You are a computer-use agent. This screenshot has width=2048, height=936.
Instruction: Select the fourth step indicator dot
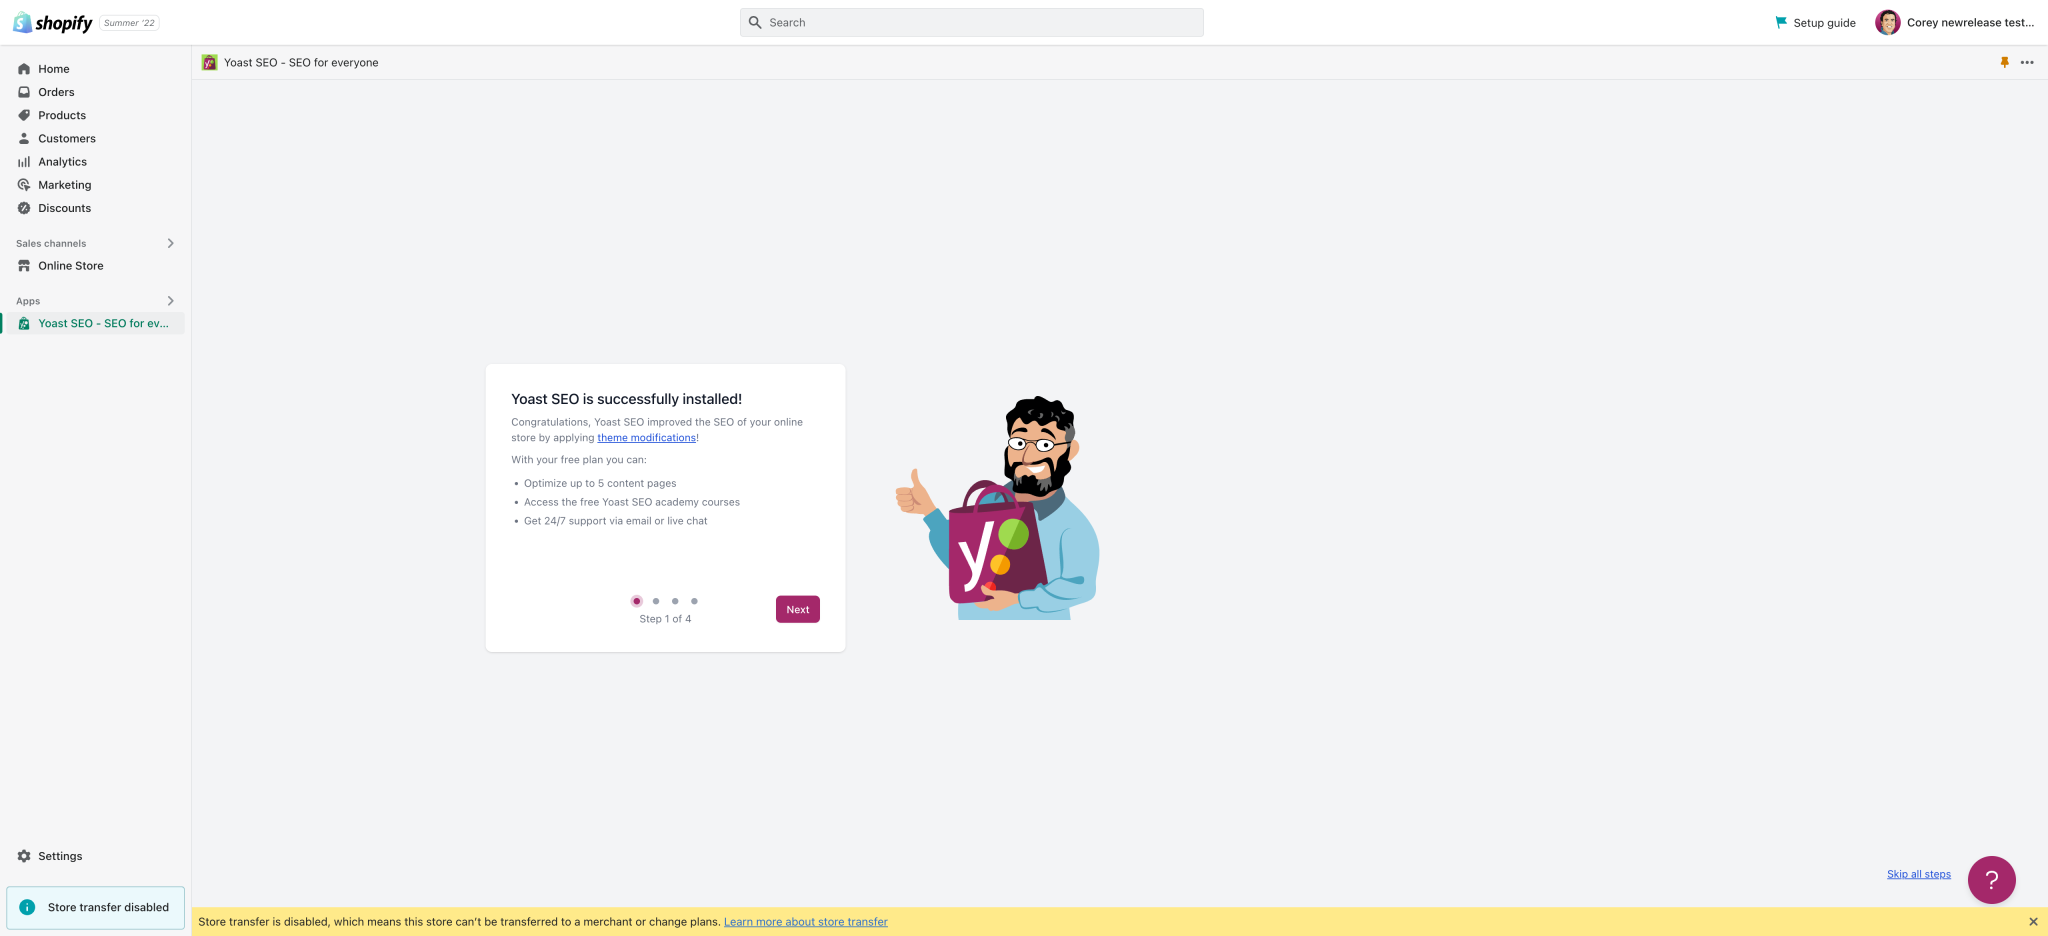[x=694, y=601]
